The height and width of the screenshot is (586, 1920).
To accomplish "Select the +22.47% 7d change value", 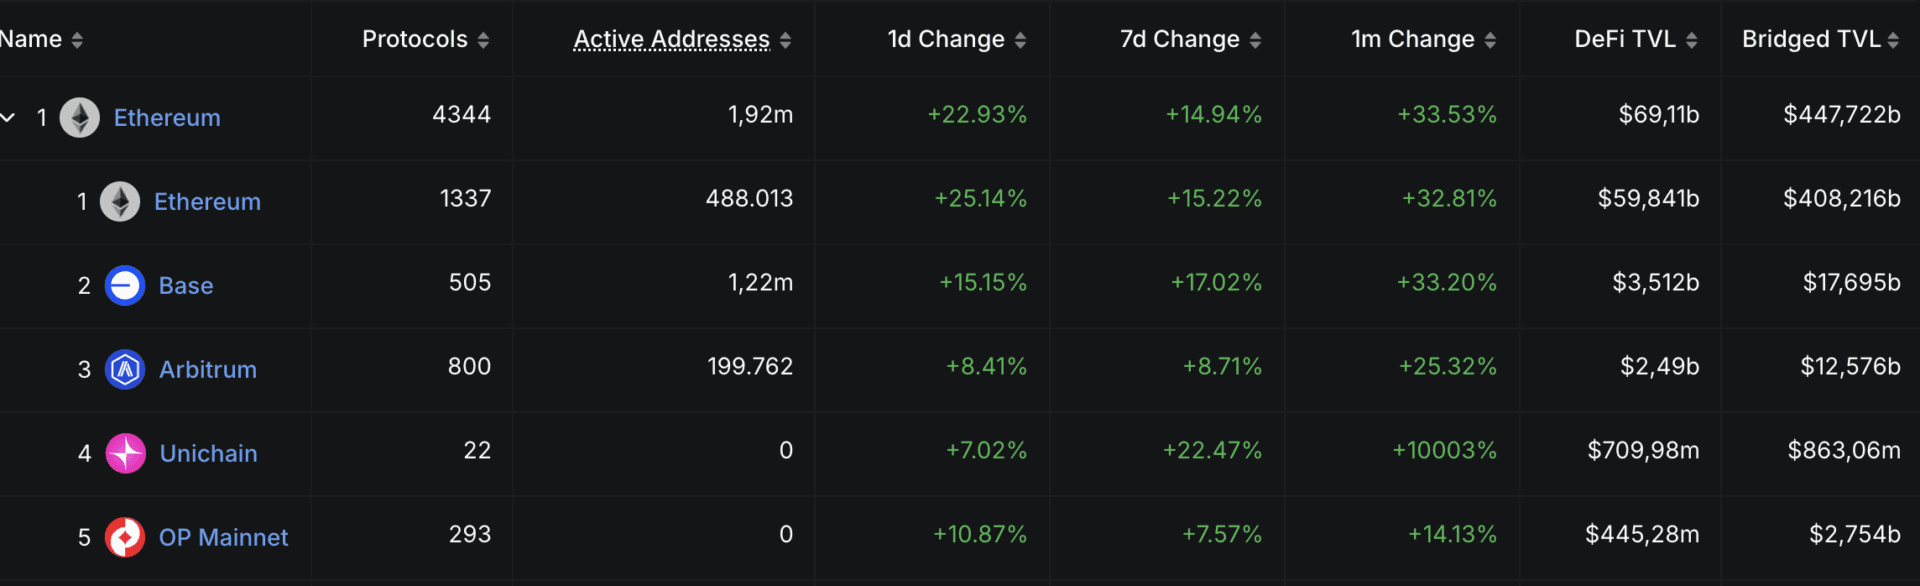I will (x=1212, y=451).
